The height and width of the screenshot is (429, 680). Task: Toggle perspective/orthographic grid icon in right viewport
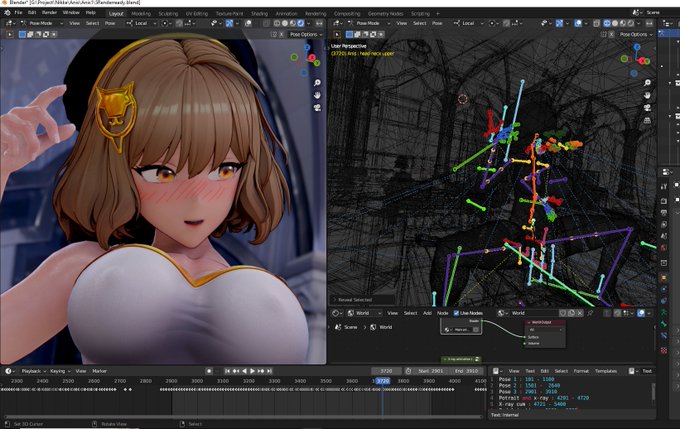647,120
